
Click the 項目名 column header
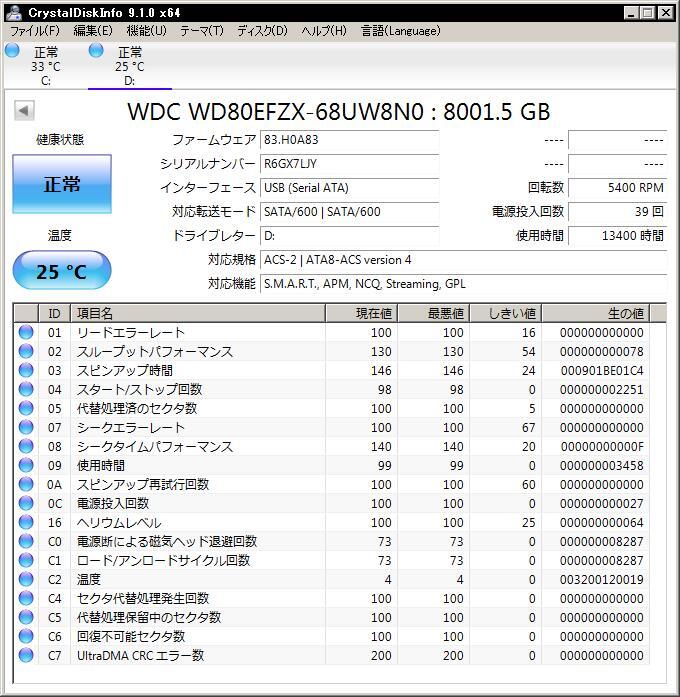point(198,313)
